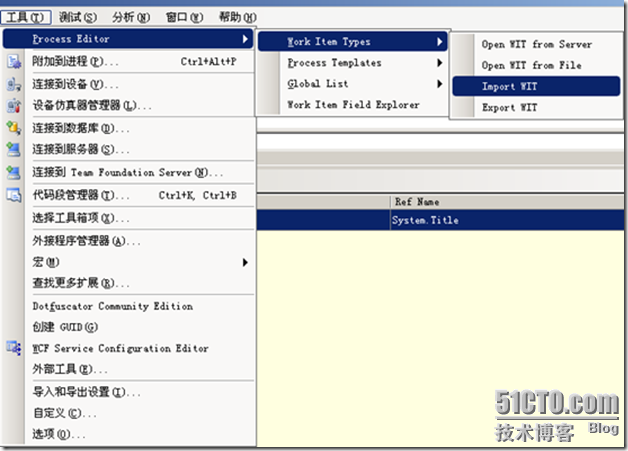The width and height of the screenshot is (628, 451).
Task: Open the 窗口(W) menu
Action: pos(184,17)
